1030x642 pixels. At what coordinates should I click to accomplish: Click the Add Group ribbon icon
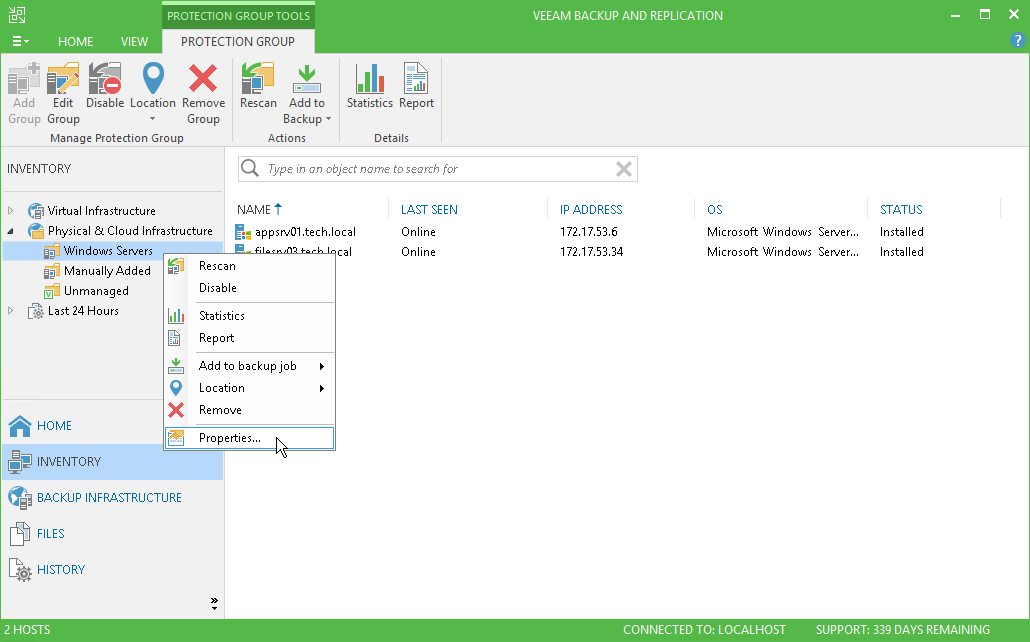pos(24,80)
